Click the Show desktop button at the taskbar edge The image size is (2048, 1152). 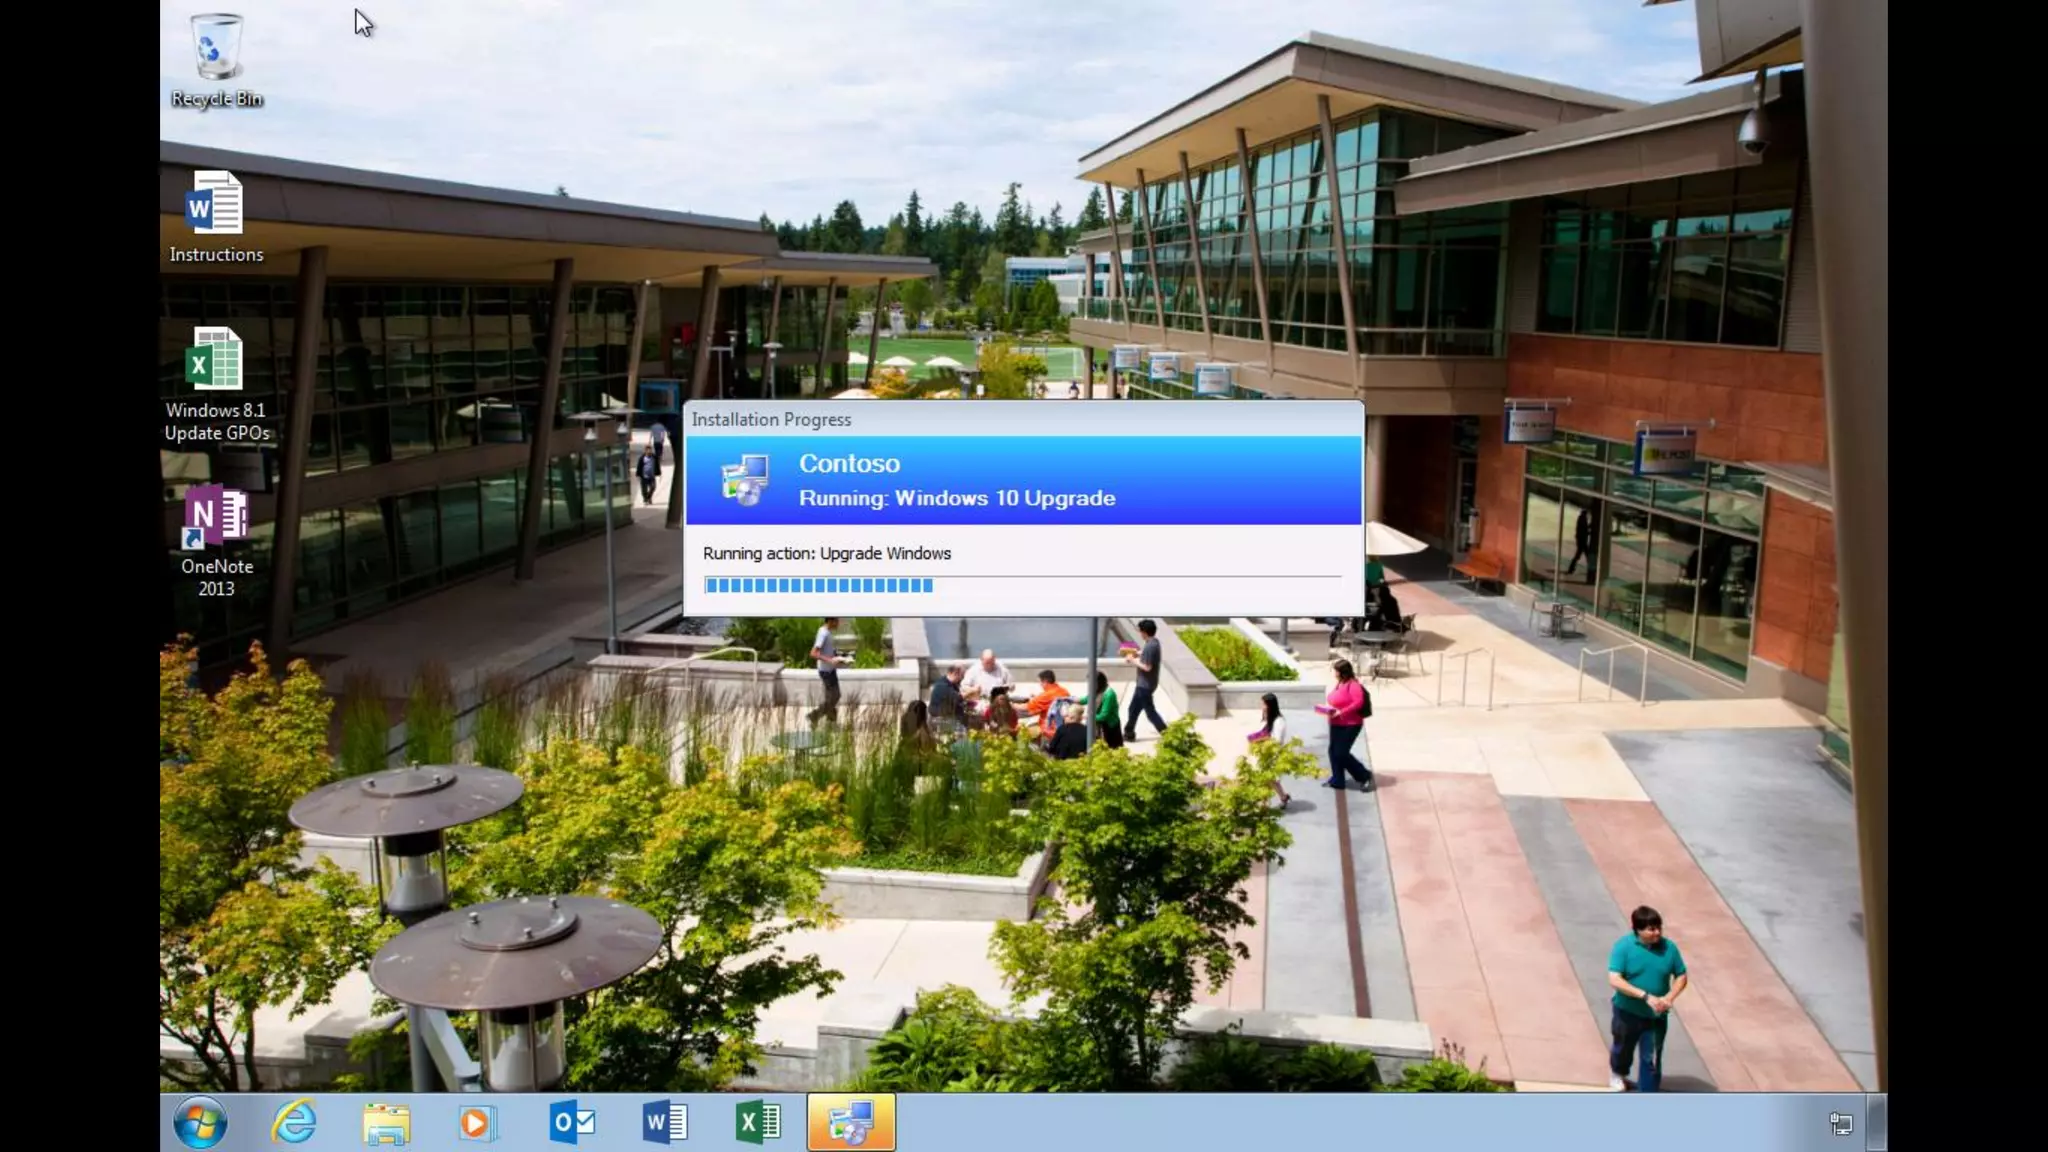1877,1123
